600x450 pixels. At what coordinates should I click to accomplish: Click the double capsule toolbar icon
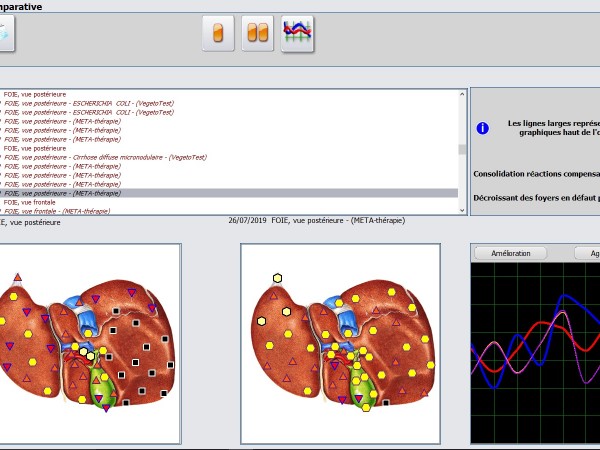(x=258, y=33)
